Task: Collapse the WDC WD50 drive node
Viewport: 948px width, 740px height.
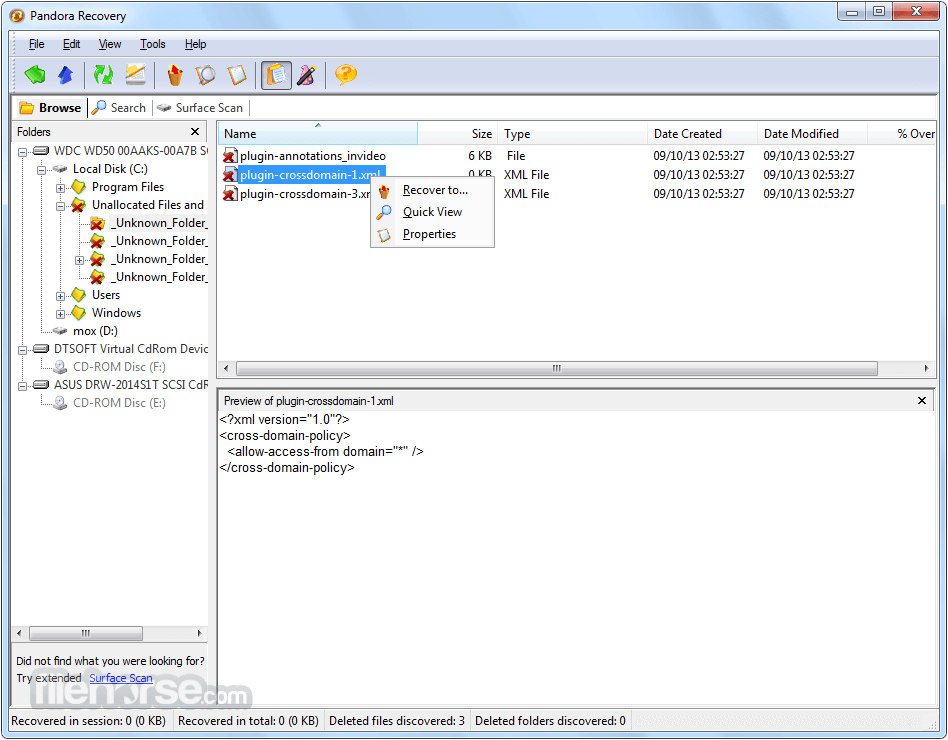Action: (22, 152)
